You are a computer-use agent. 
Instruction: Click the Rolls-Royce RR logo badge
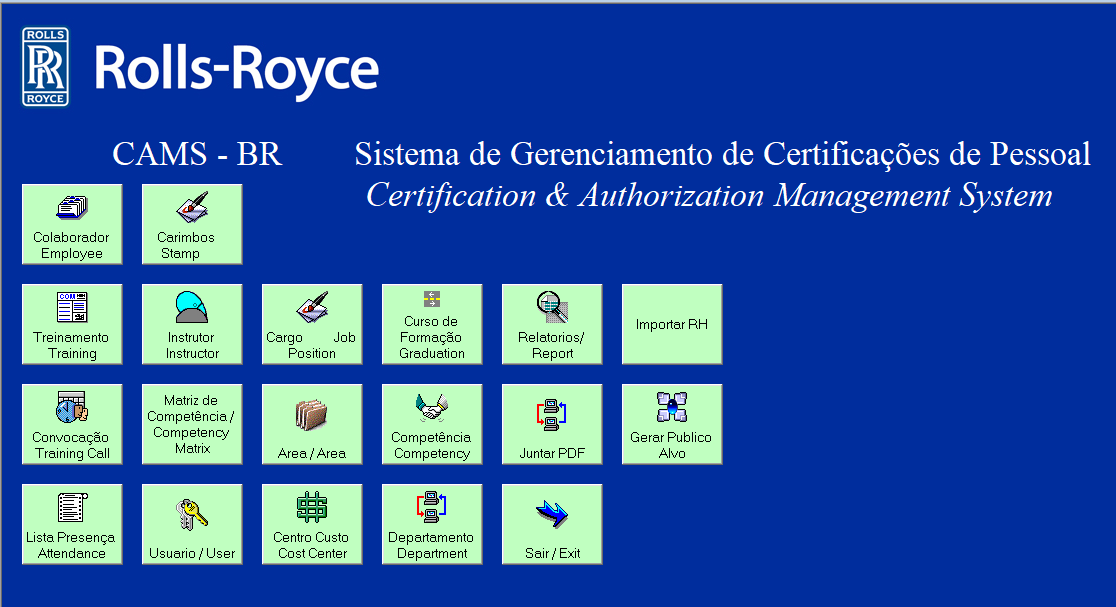(46, 67)
